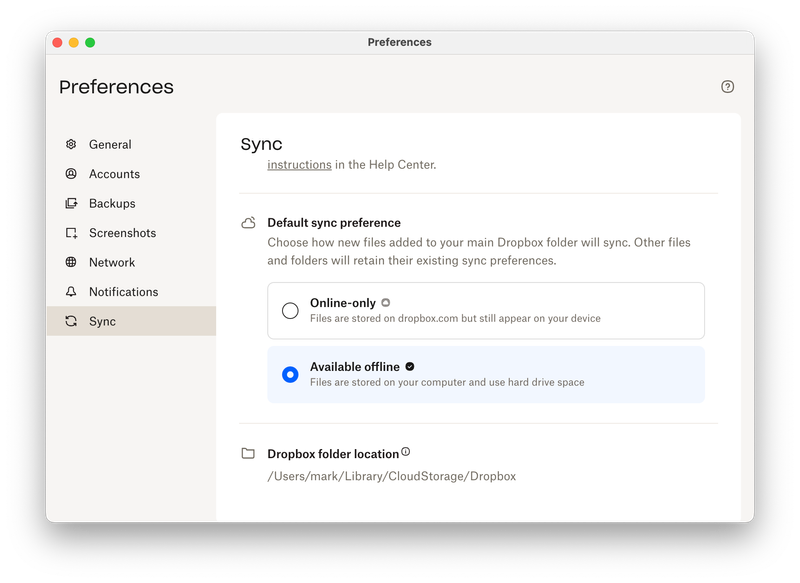The height and width of the screenshot is (583, 800).
Task: Click the Sync arrows icon
Action: (71, 321)
